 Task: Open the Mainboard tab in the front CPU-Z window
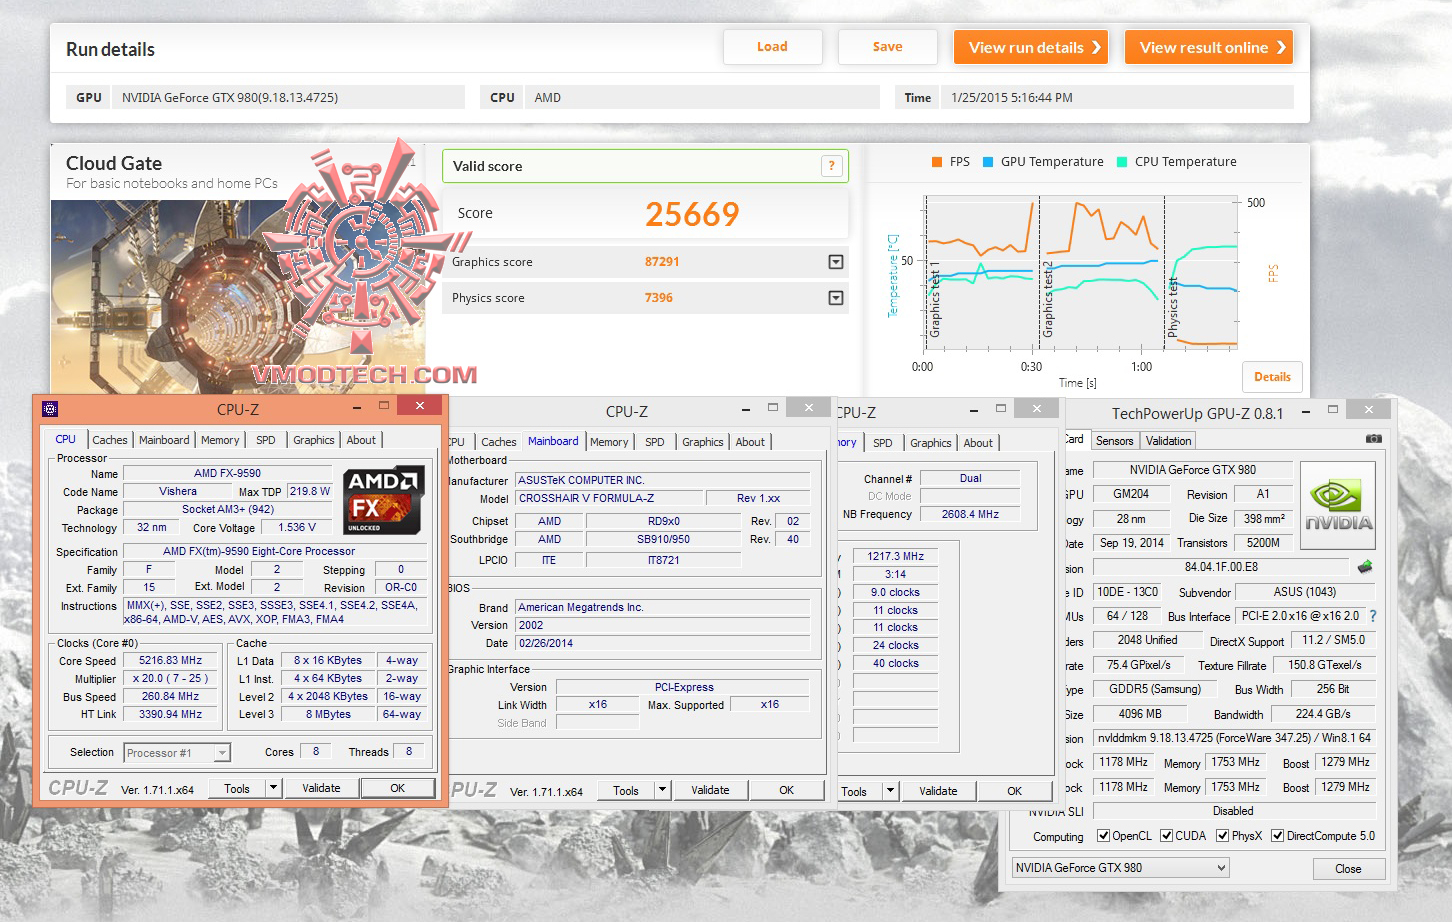(x=164, y=440)
